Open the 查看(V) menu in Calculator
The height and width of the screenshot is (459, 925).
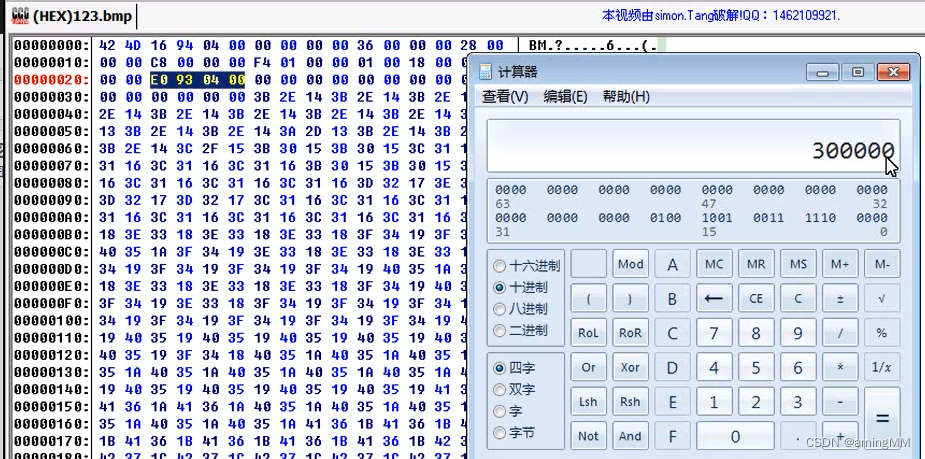coord(505,96)
